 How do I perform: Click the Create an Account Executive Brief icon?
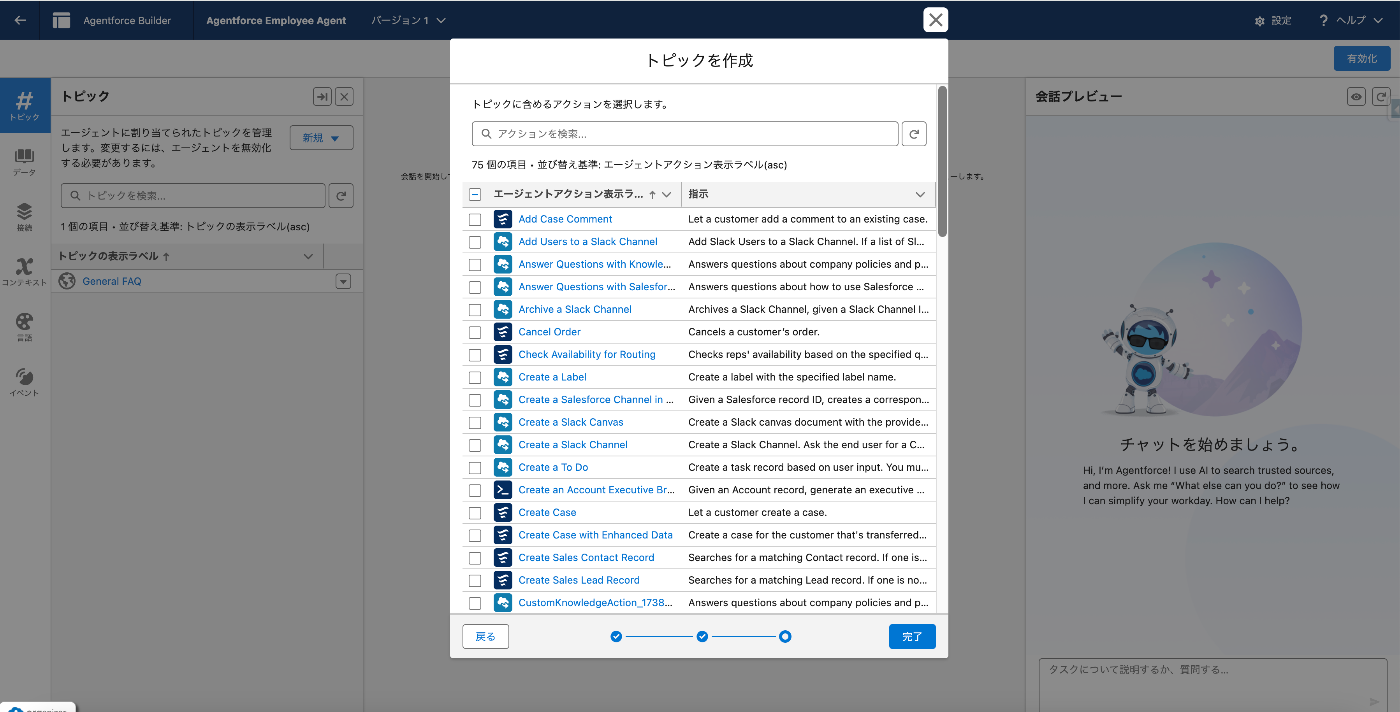click(x=503, y=490)
